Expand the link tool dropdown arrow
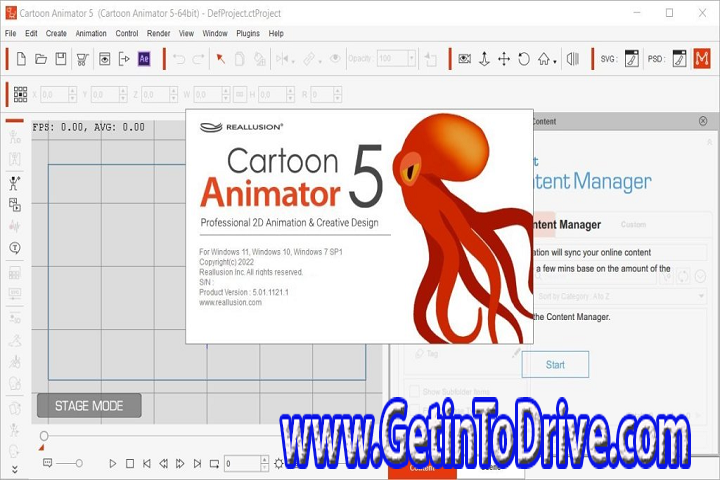The width and height of the screenshot is (720, 480). point(320,61)
